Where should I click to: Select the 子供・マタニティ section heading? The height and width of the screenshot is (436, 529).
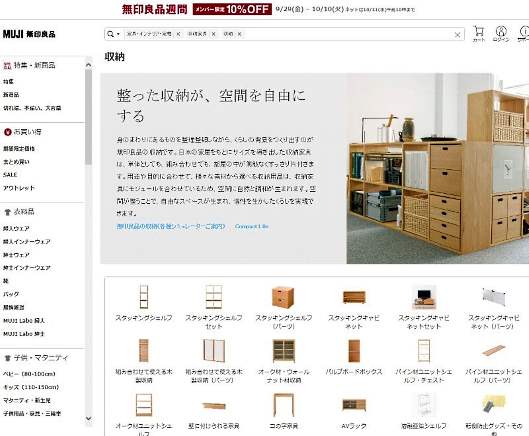tap(41, 358)
